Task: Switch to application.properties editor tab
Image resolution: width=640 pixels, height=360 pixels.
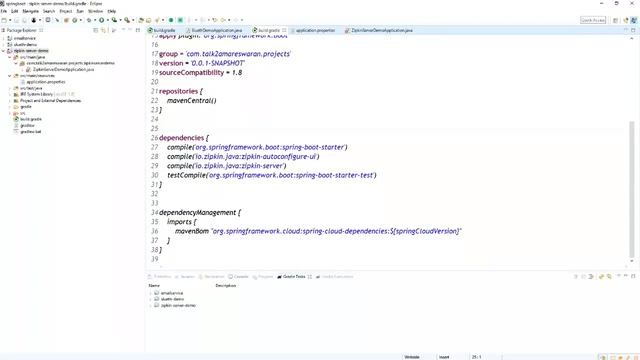Action: click(313, 30)
